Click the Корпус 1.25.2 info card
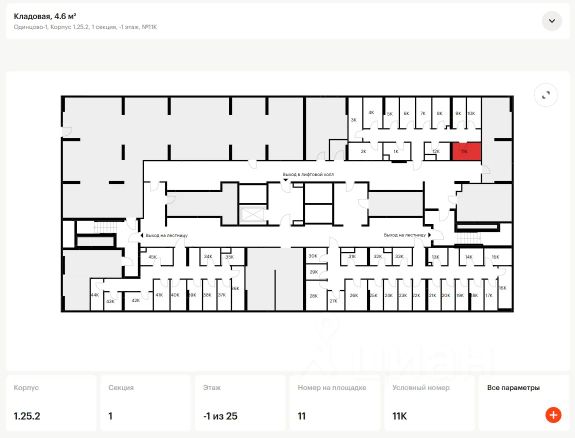 click(x=51, y=403)
